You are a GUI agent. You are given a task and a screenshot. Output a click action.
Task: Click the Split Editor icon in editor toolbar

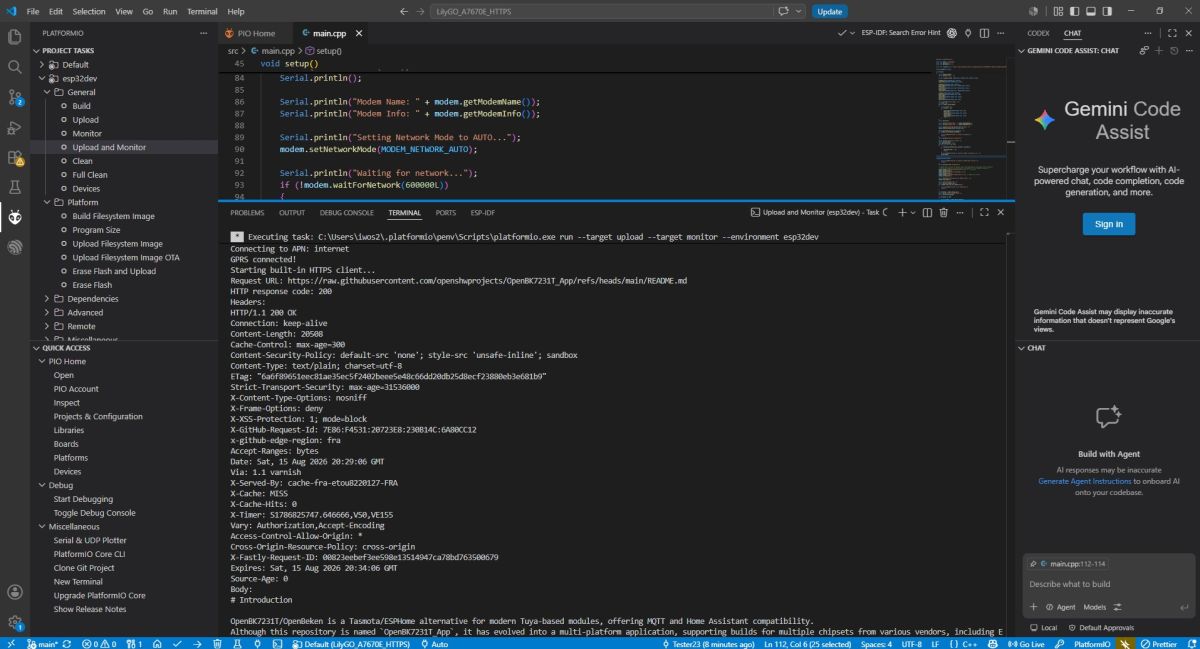[x=983, y=33]
